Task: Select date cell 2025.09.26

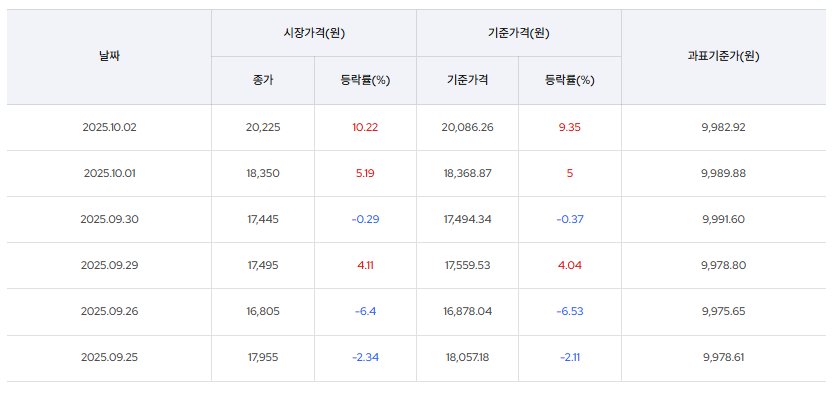Action: coord(110,311)
